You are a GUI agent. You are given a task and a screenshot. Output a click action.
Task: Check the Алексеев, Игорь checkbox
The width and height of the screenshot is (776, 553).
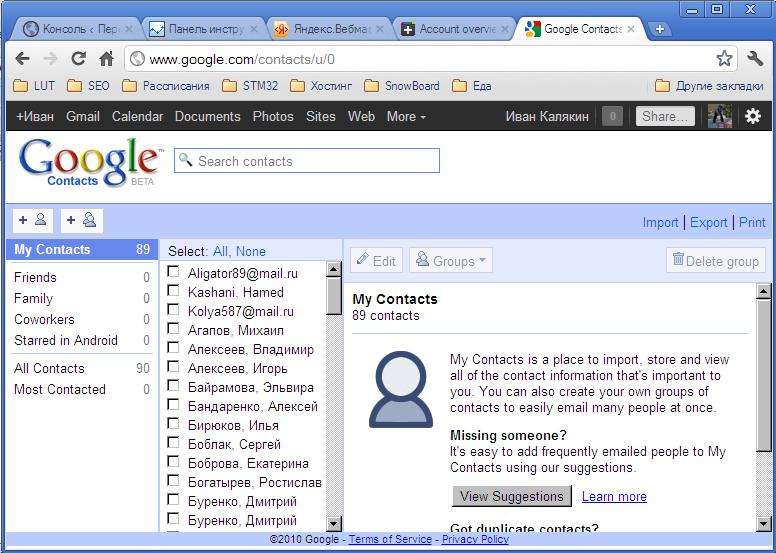point(173,367)
